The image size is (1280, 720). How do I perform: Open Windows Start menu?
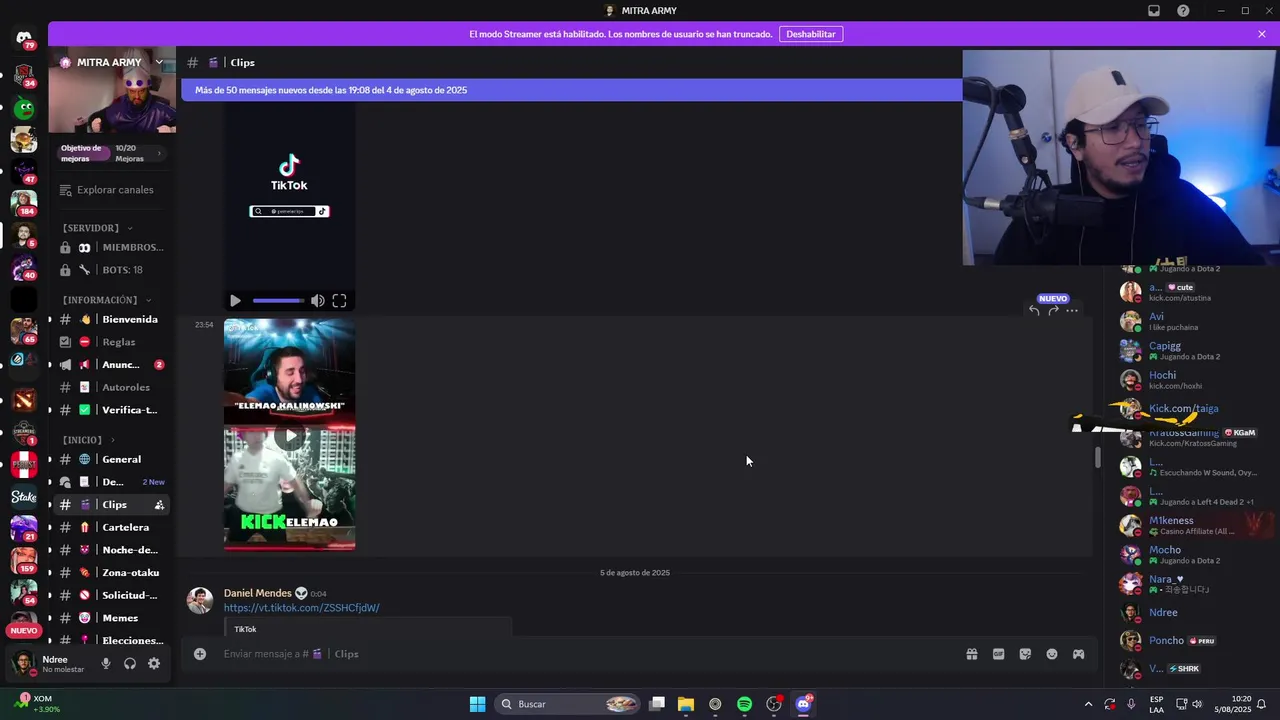477,704
